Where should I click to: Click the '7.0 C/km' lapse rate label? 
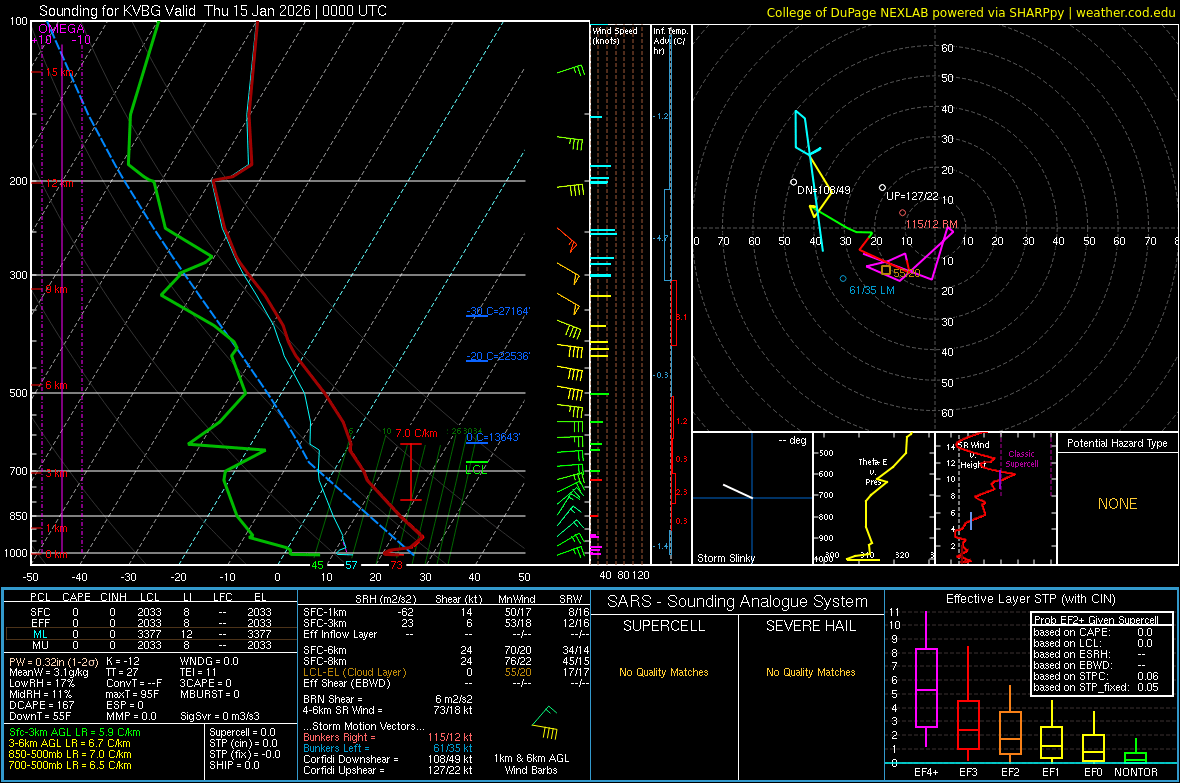(416, 433)
